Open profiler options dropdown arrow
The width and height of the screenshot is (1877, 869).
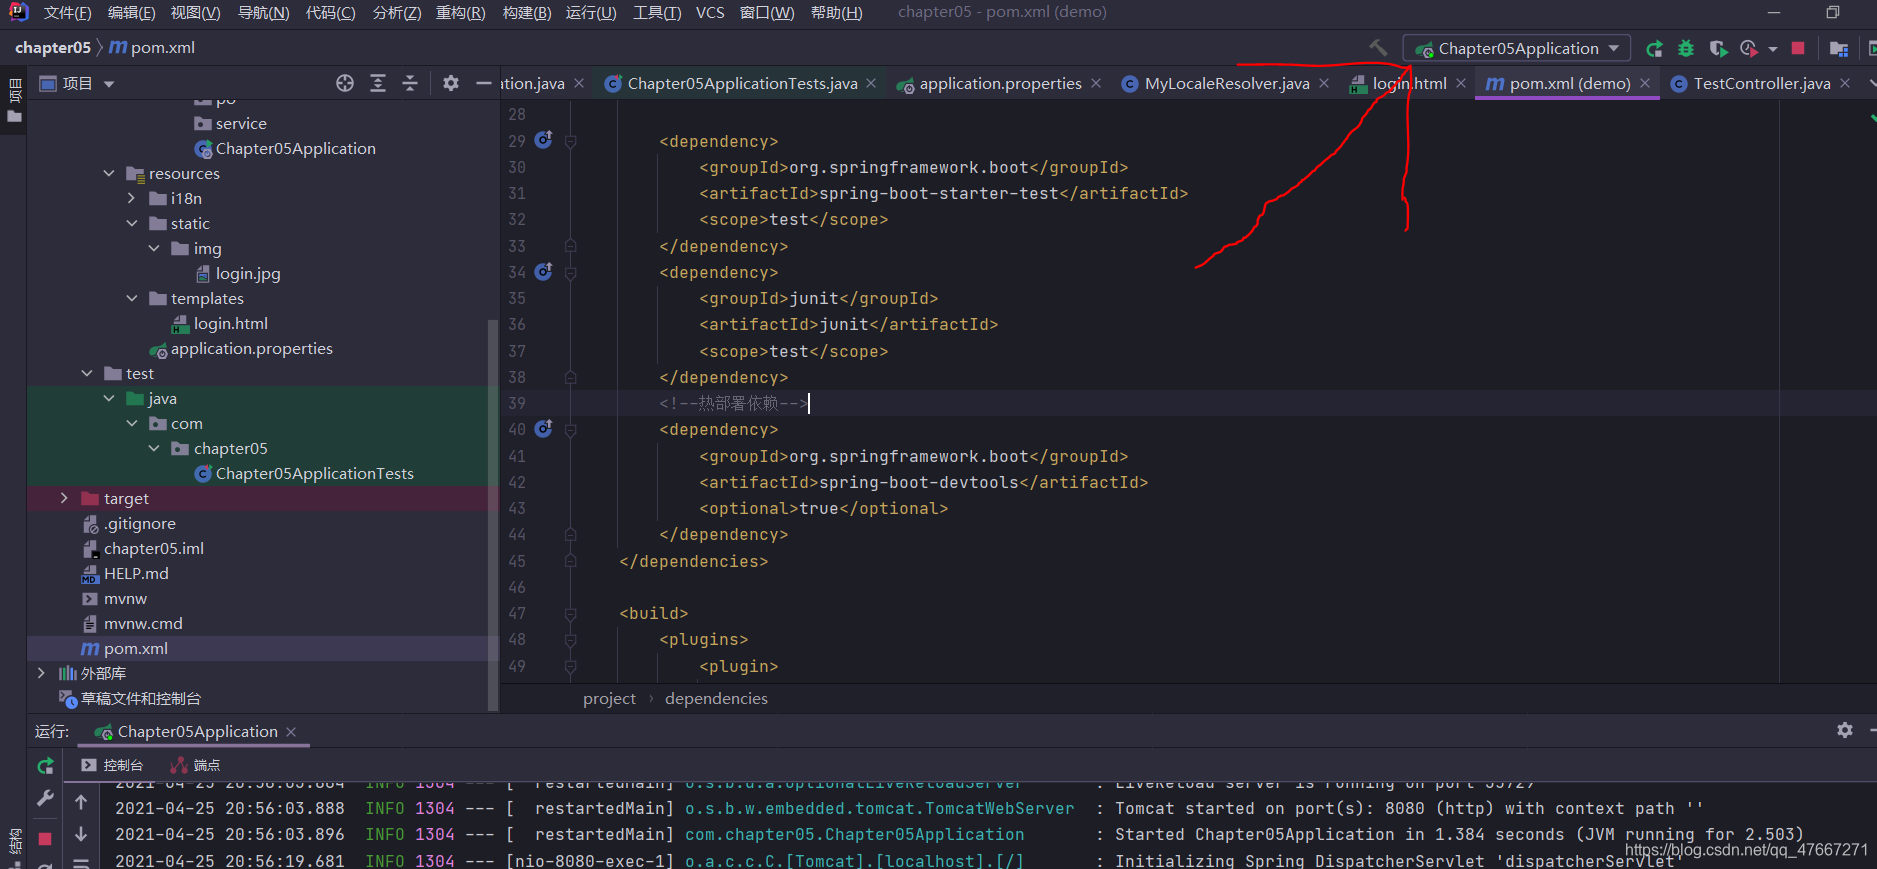click(1773, 48)
